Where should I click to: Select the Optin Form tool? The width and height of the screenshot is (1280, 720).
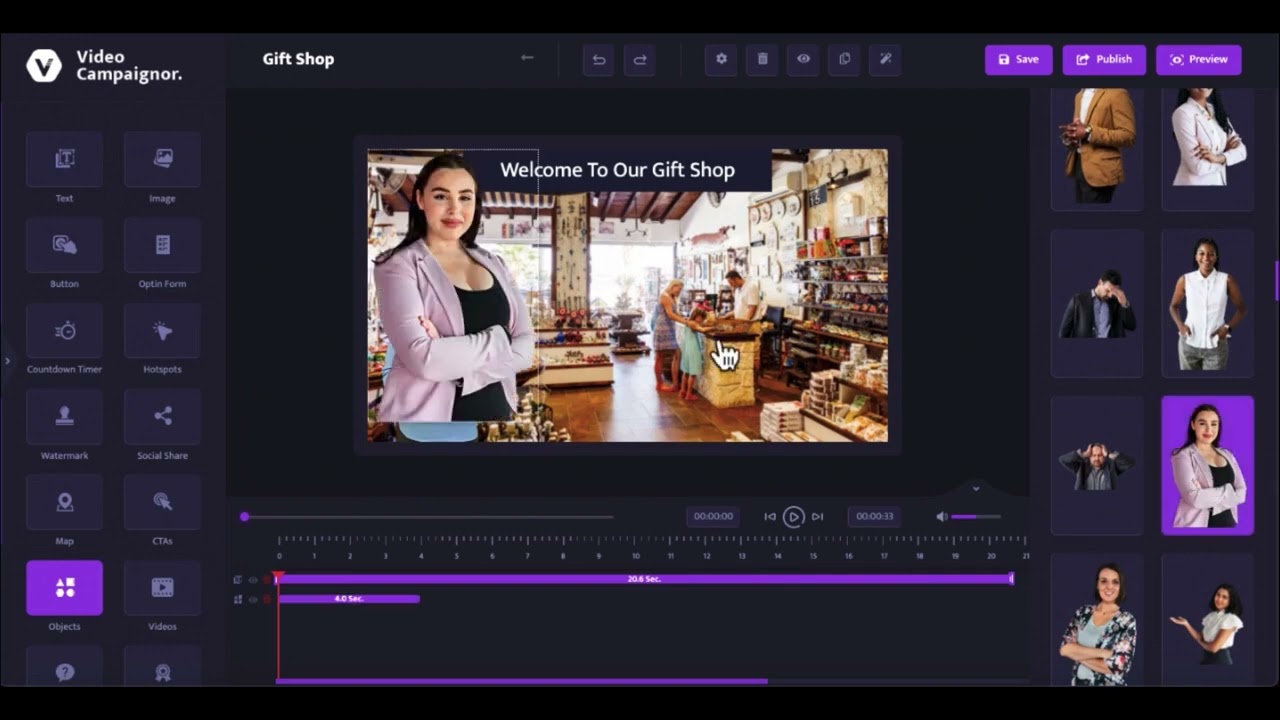click(162, 245)
